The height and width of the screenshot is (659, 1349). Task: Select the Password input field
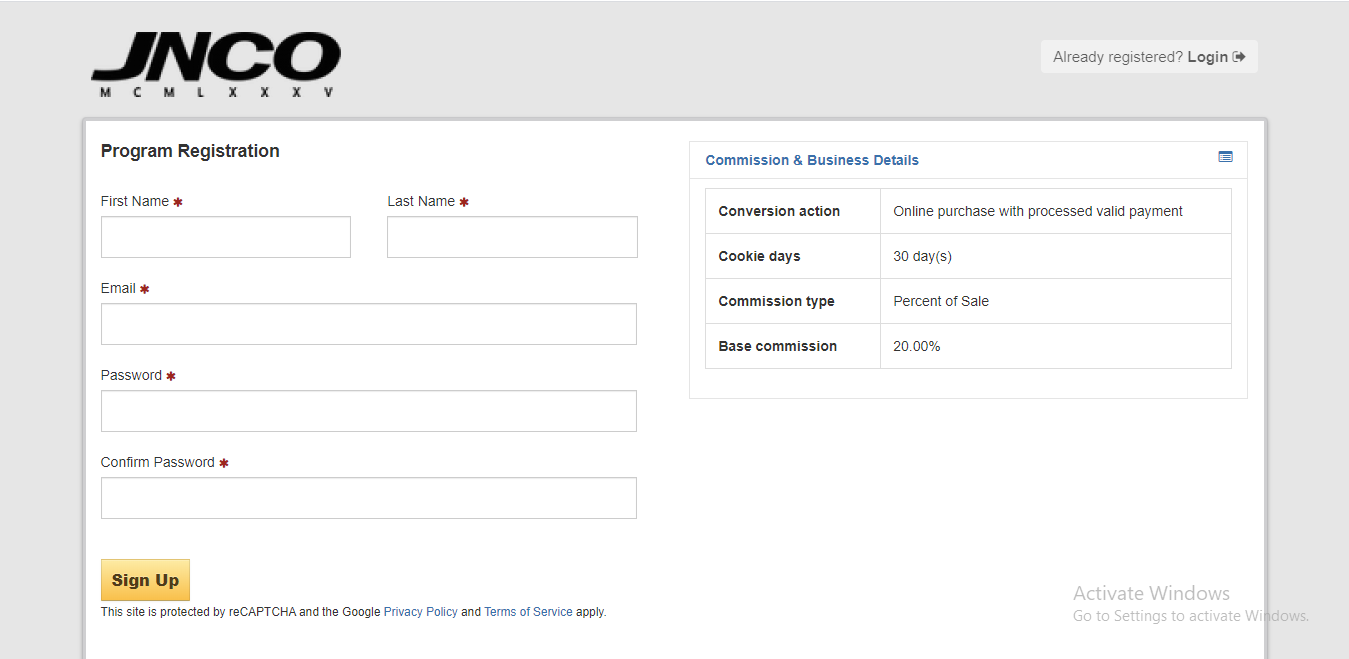click(x=368, y=411)
